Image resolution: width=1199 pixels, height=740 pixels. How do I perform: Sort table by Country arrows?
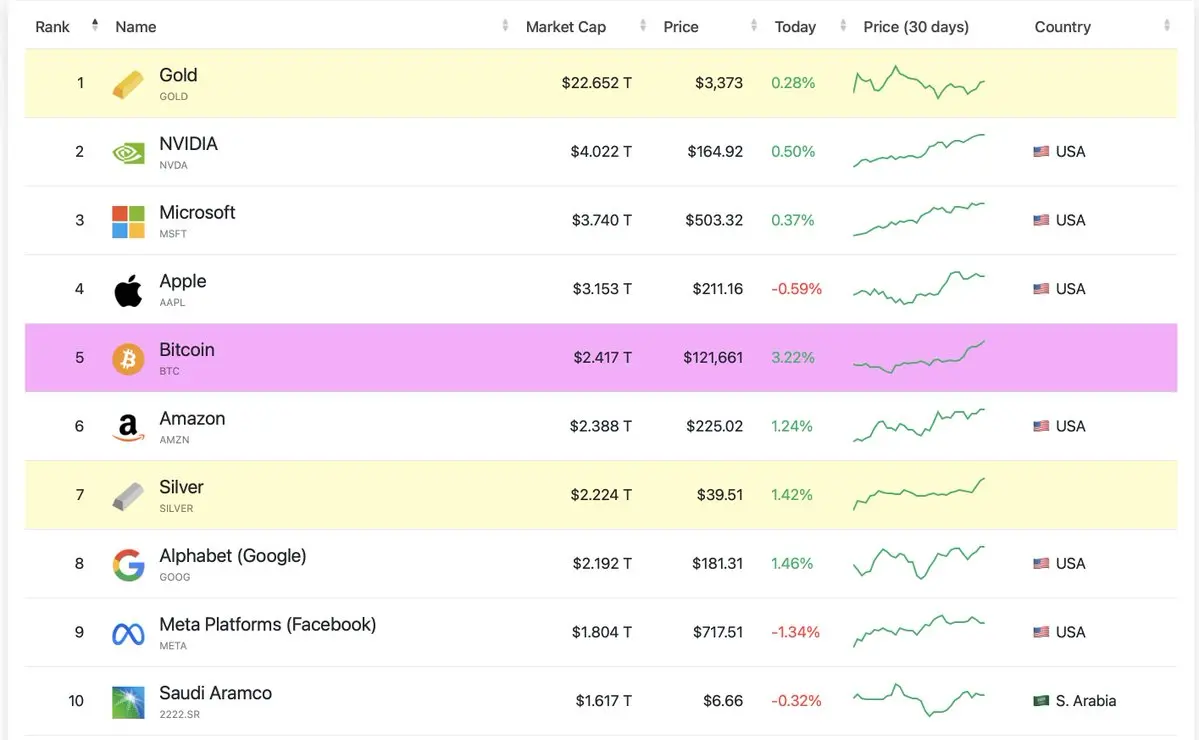pyautogui.click(x=1167, y=25)
